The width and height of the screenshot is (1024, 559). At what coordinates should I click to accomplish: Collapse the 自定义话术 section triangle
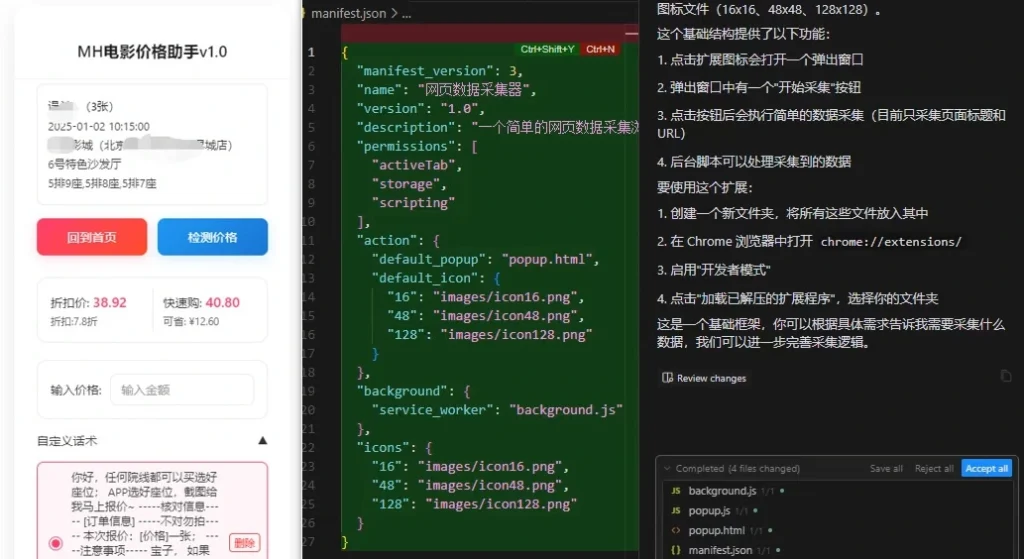click(263, 441)
